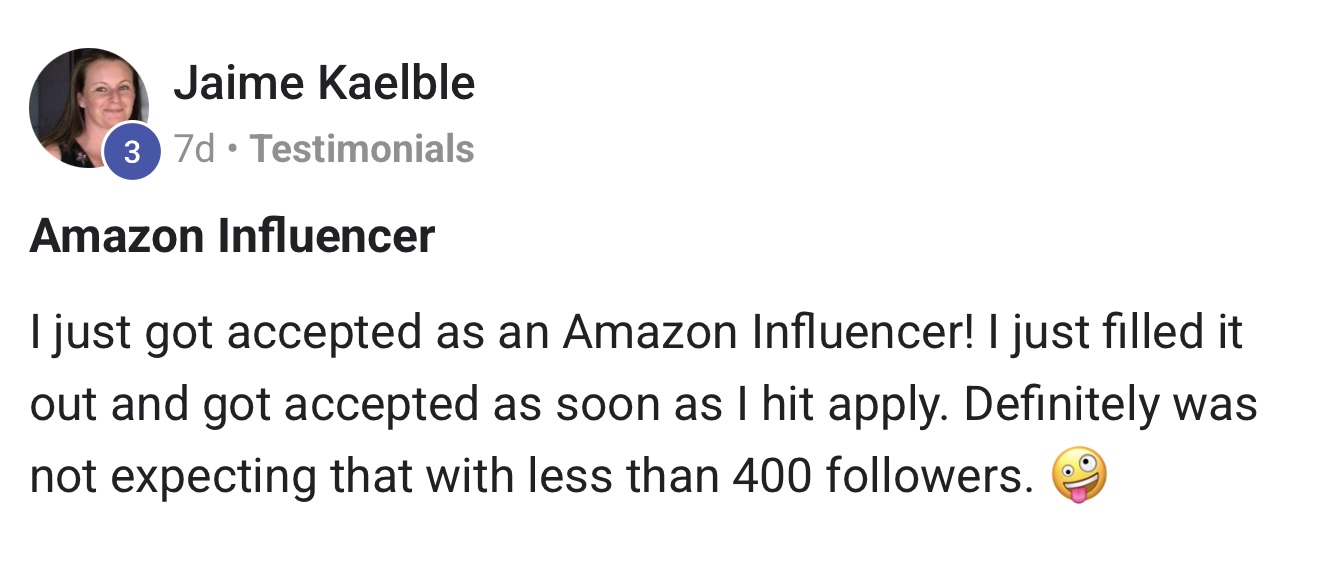The image size is (1319, 574).
Task: Click the zany face emoji in the post
Action: click(x=1079, y=479)
